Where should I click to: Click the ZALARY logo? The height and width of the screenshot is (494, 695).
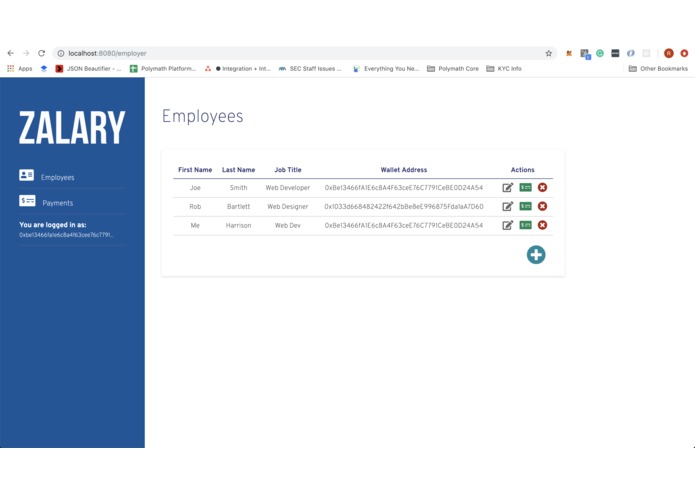[x=72, y=128]
